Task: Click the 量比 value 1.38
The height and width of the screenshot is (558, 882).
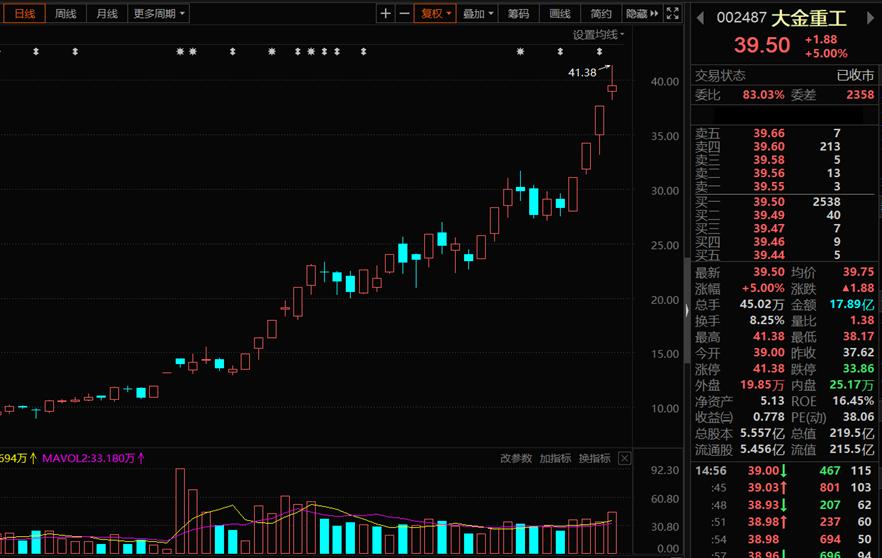Action: [862, 321]
